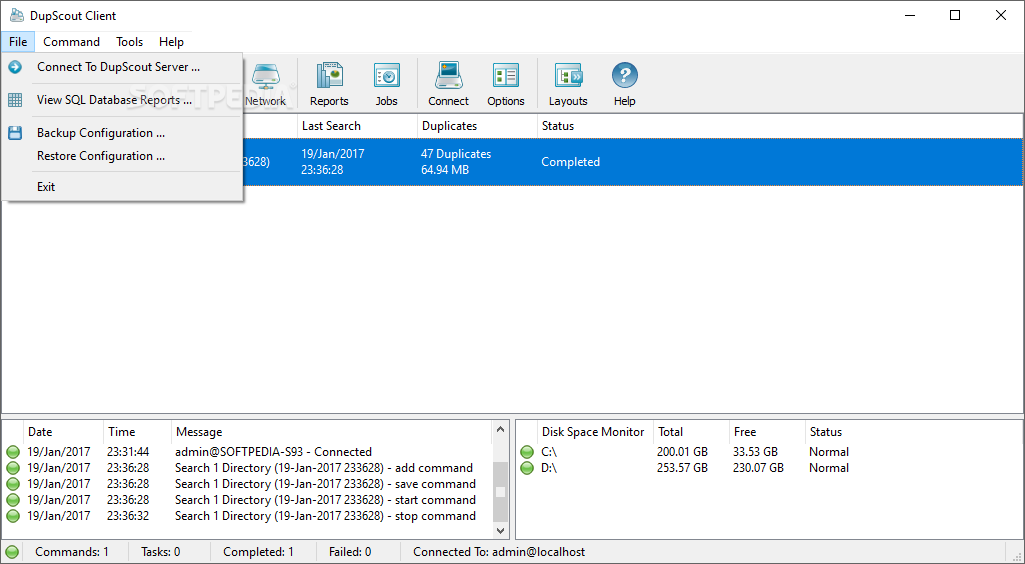Open the Network toolbar icon
Screen dimensions: 1025x564
265,76
